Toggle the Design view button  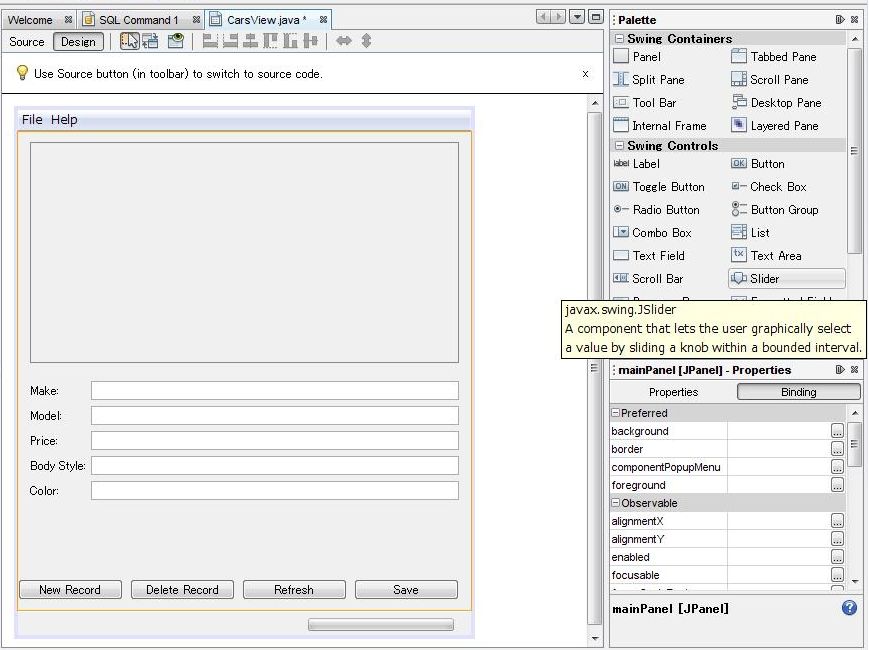(78, 42)
